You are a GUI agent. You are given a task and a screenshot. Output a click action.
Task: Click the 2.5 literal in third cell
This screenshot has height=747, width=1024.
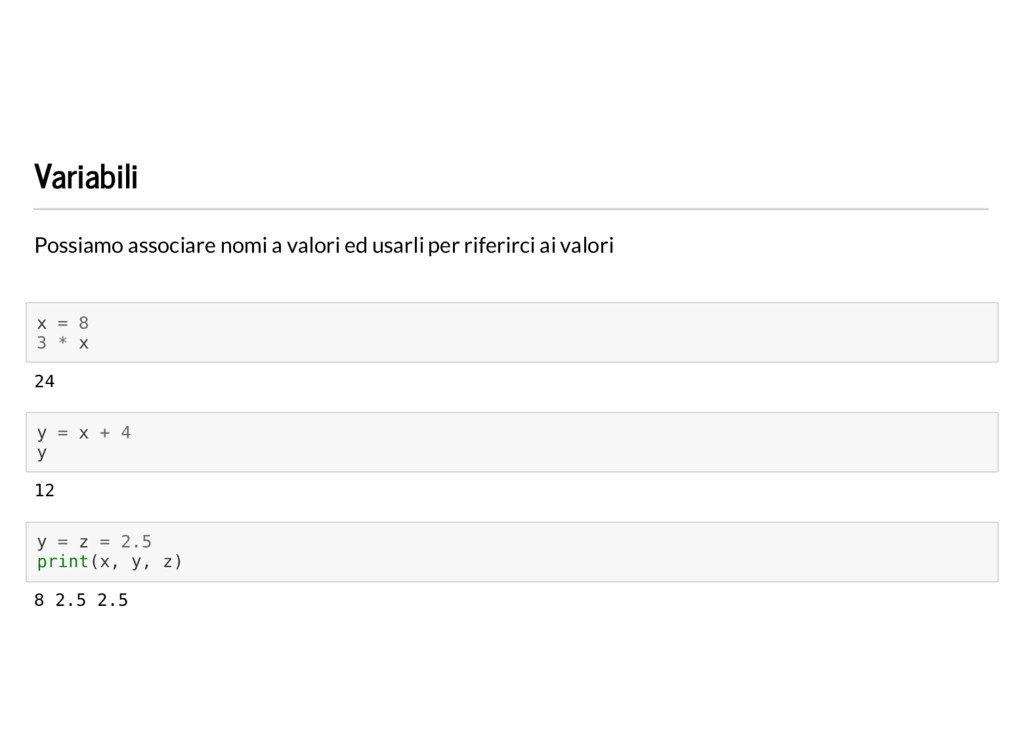136,542
